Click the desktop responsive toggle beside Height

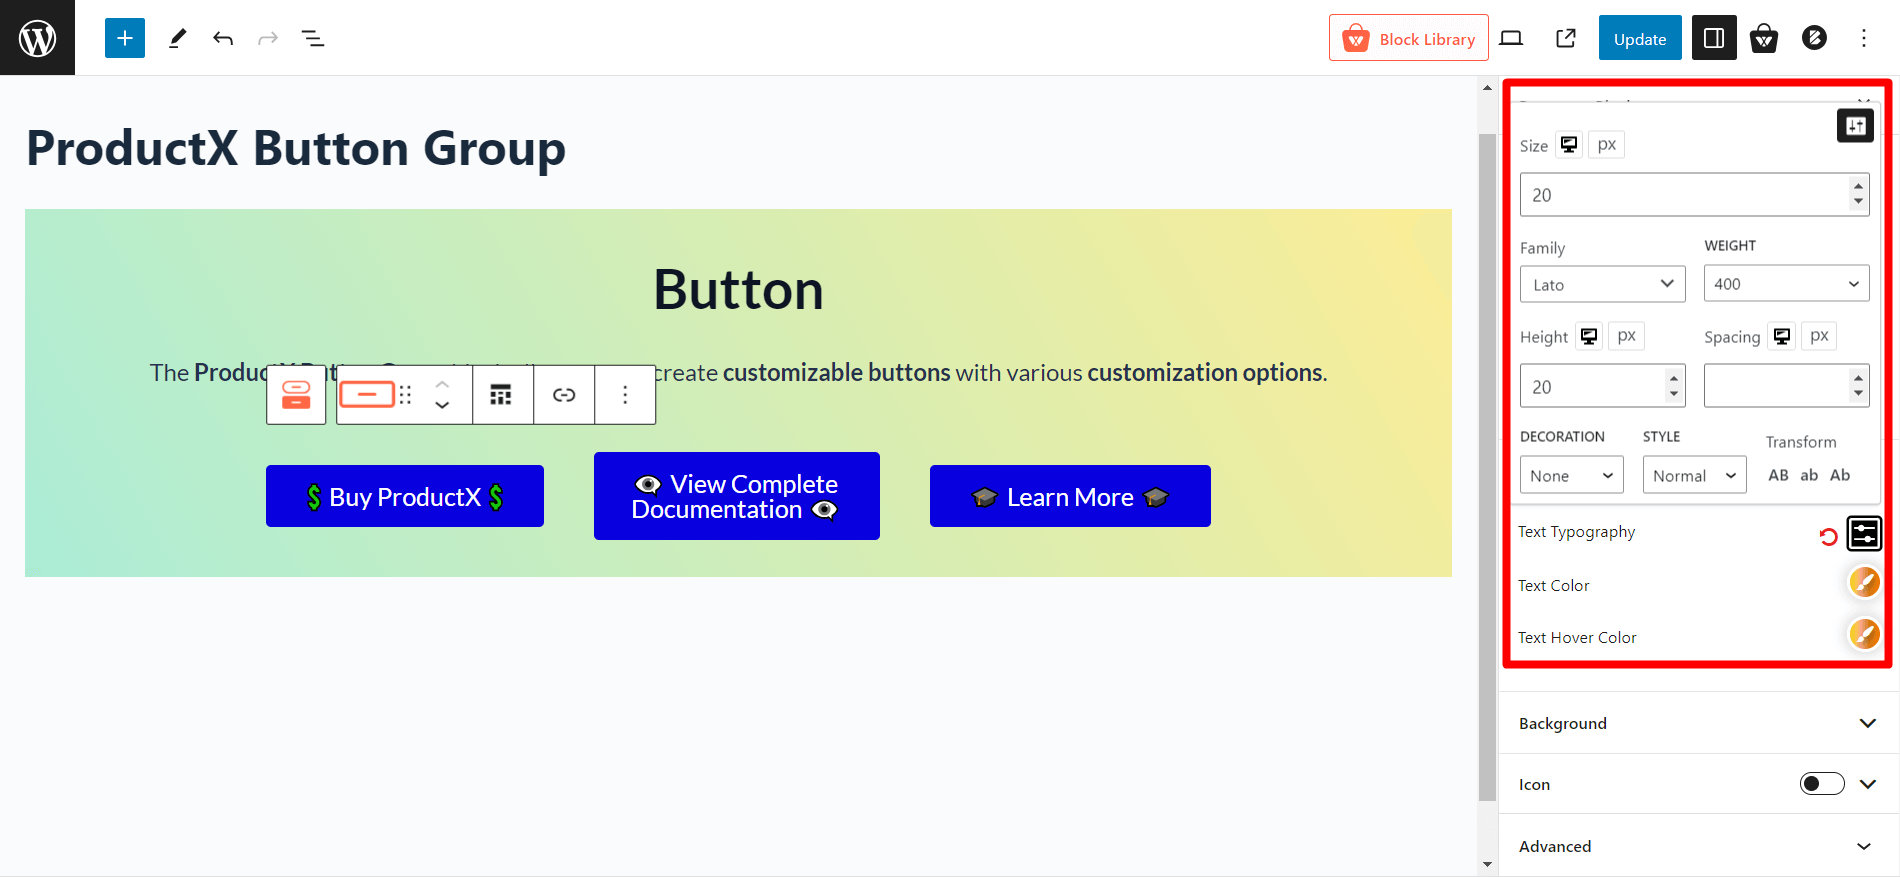point(1588,335)
